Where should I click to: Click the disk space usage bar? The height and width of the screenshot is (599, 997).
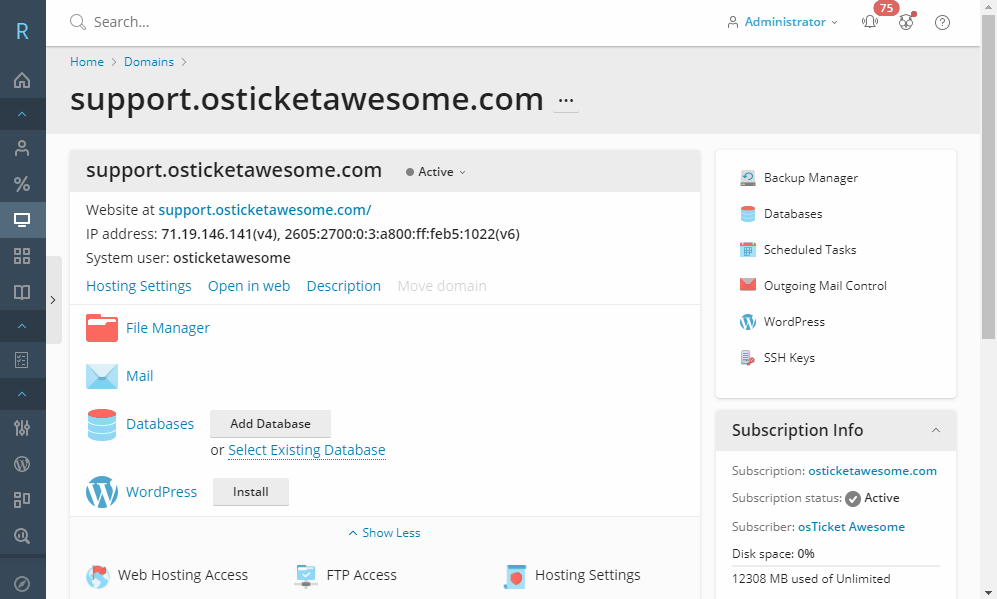click(x=835, y=565)
